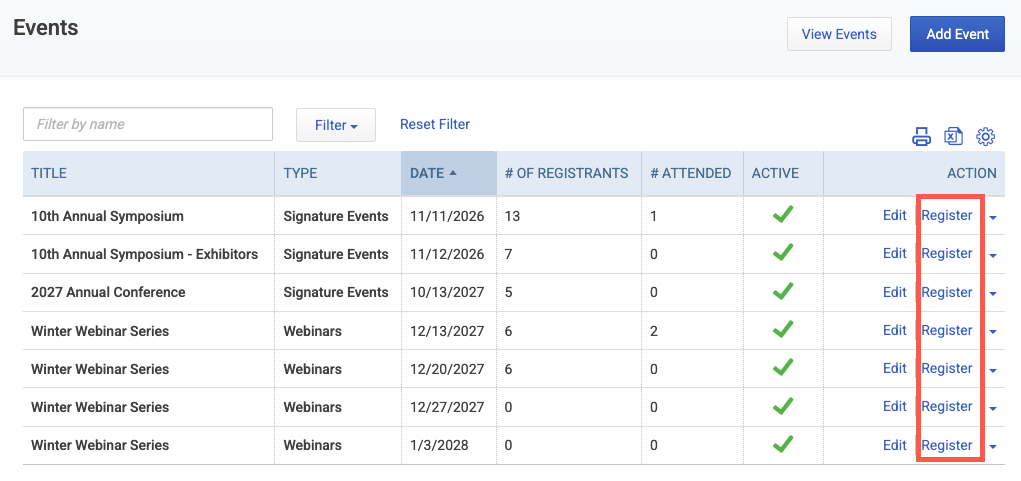
Task: Export the list with the Excel icon
Action: tap(953, 137)
